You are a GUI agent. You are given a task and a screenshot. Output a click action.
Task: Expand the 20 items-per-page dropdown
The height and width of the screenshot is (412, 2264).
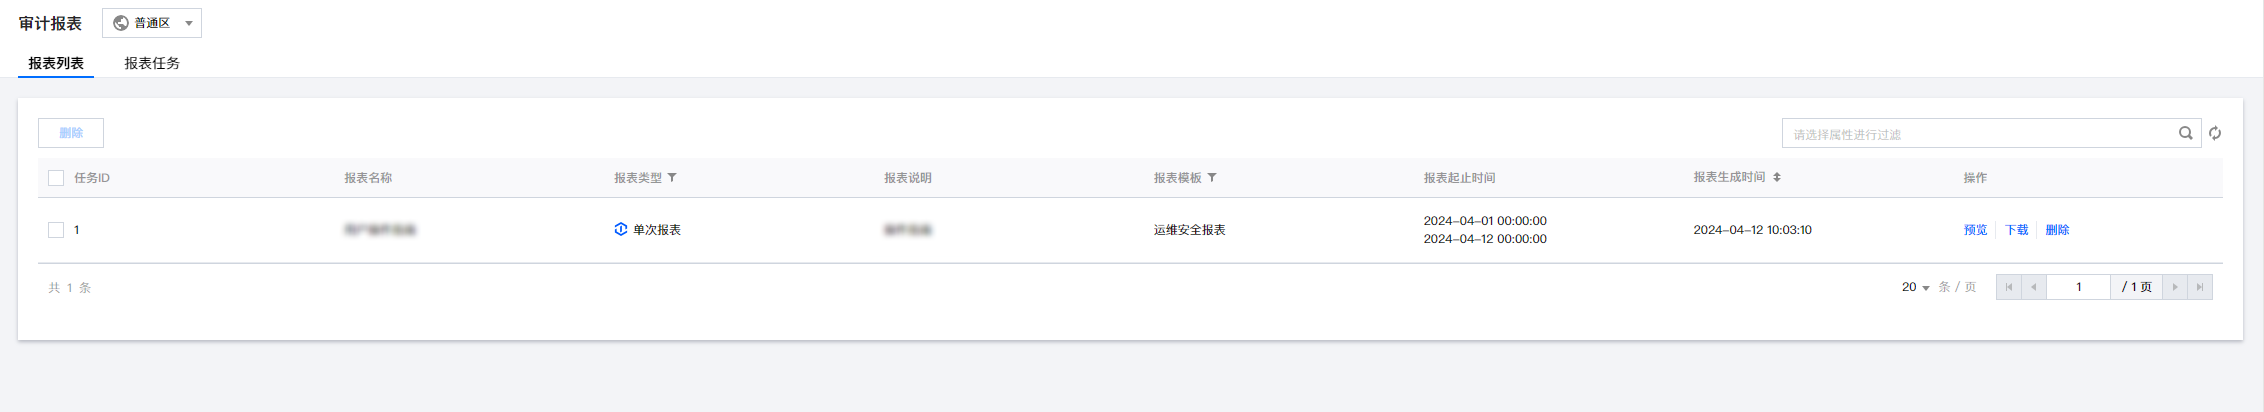1915,287
